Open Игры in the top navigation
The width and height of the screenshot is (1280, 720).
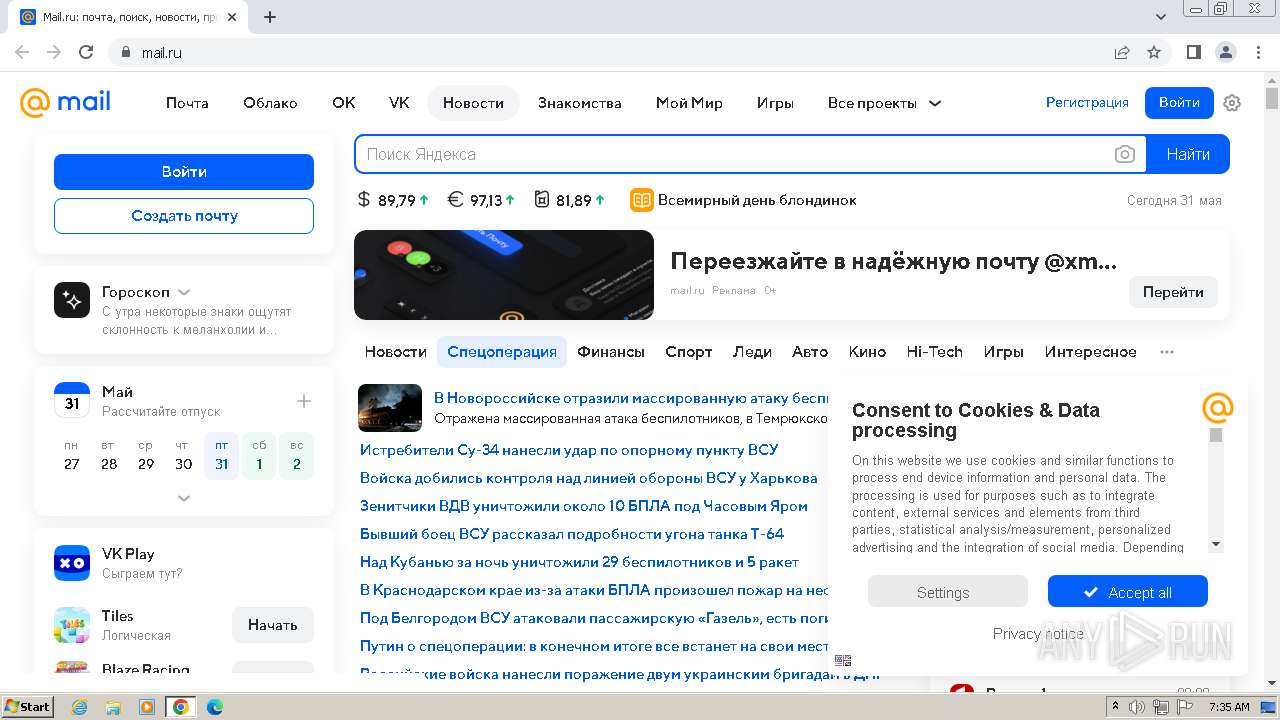775,103
